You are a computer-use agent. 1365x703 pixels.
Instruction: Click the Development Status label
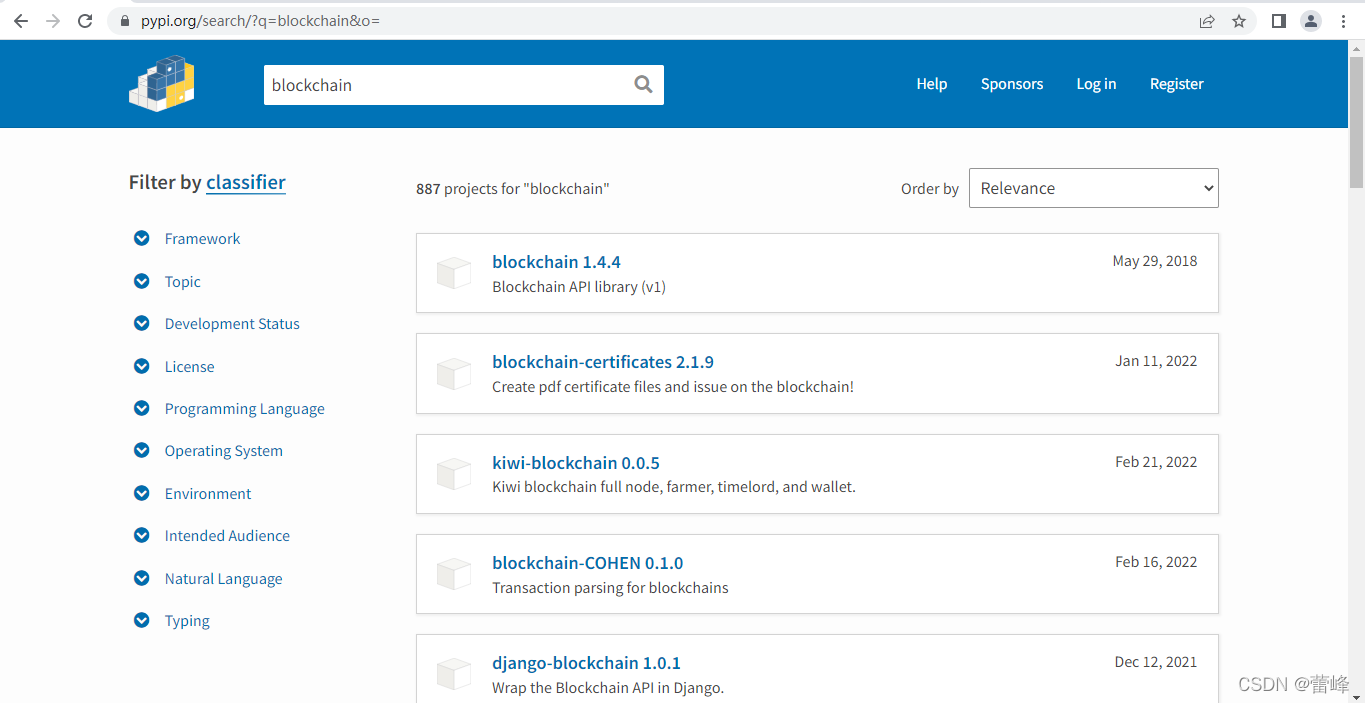[x=232, y=323]
